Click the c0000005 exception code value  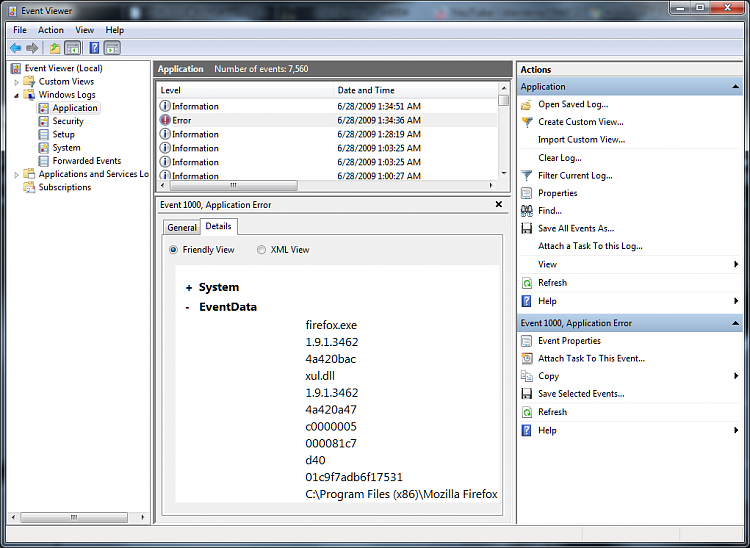(331, 427)
